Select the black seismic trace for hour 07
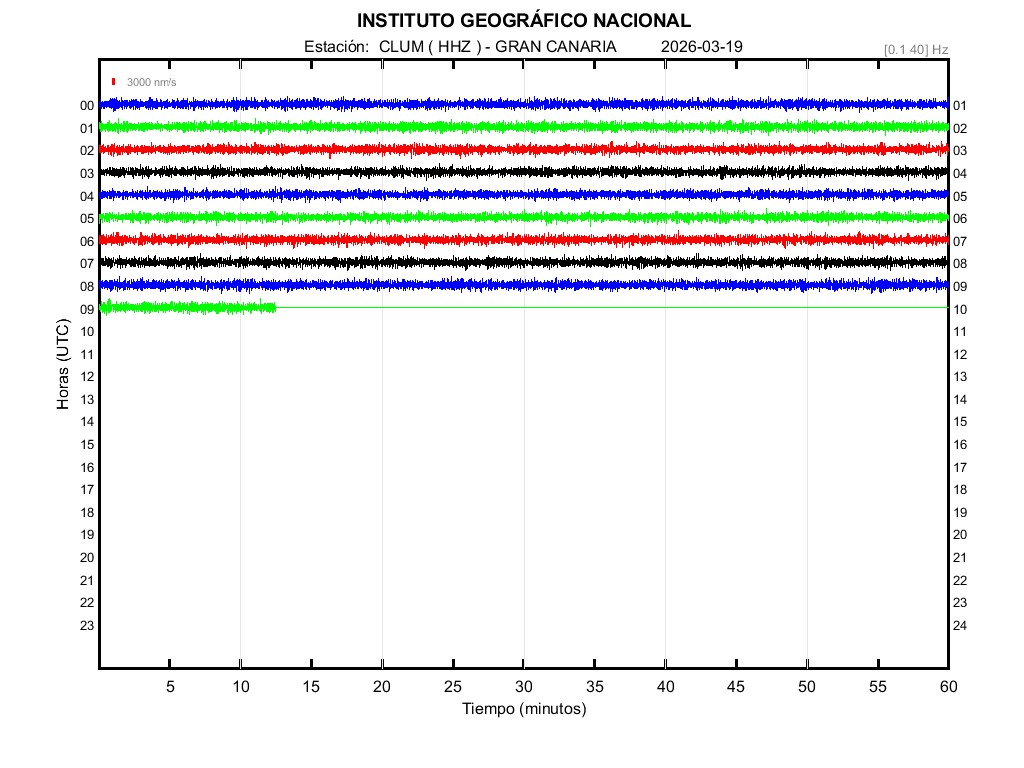The height and width of the screenshot is (768, 1024). [x=524, y=262]
